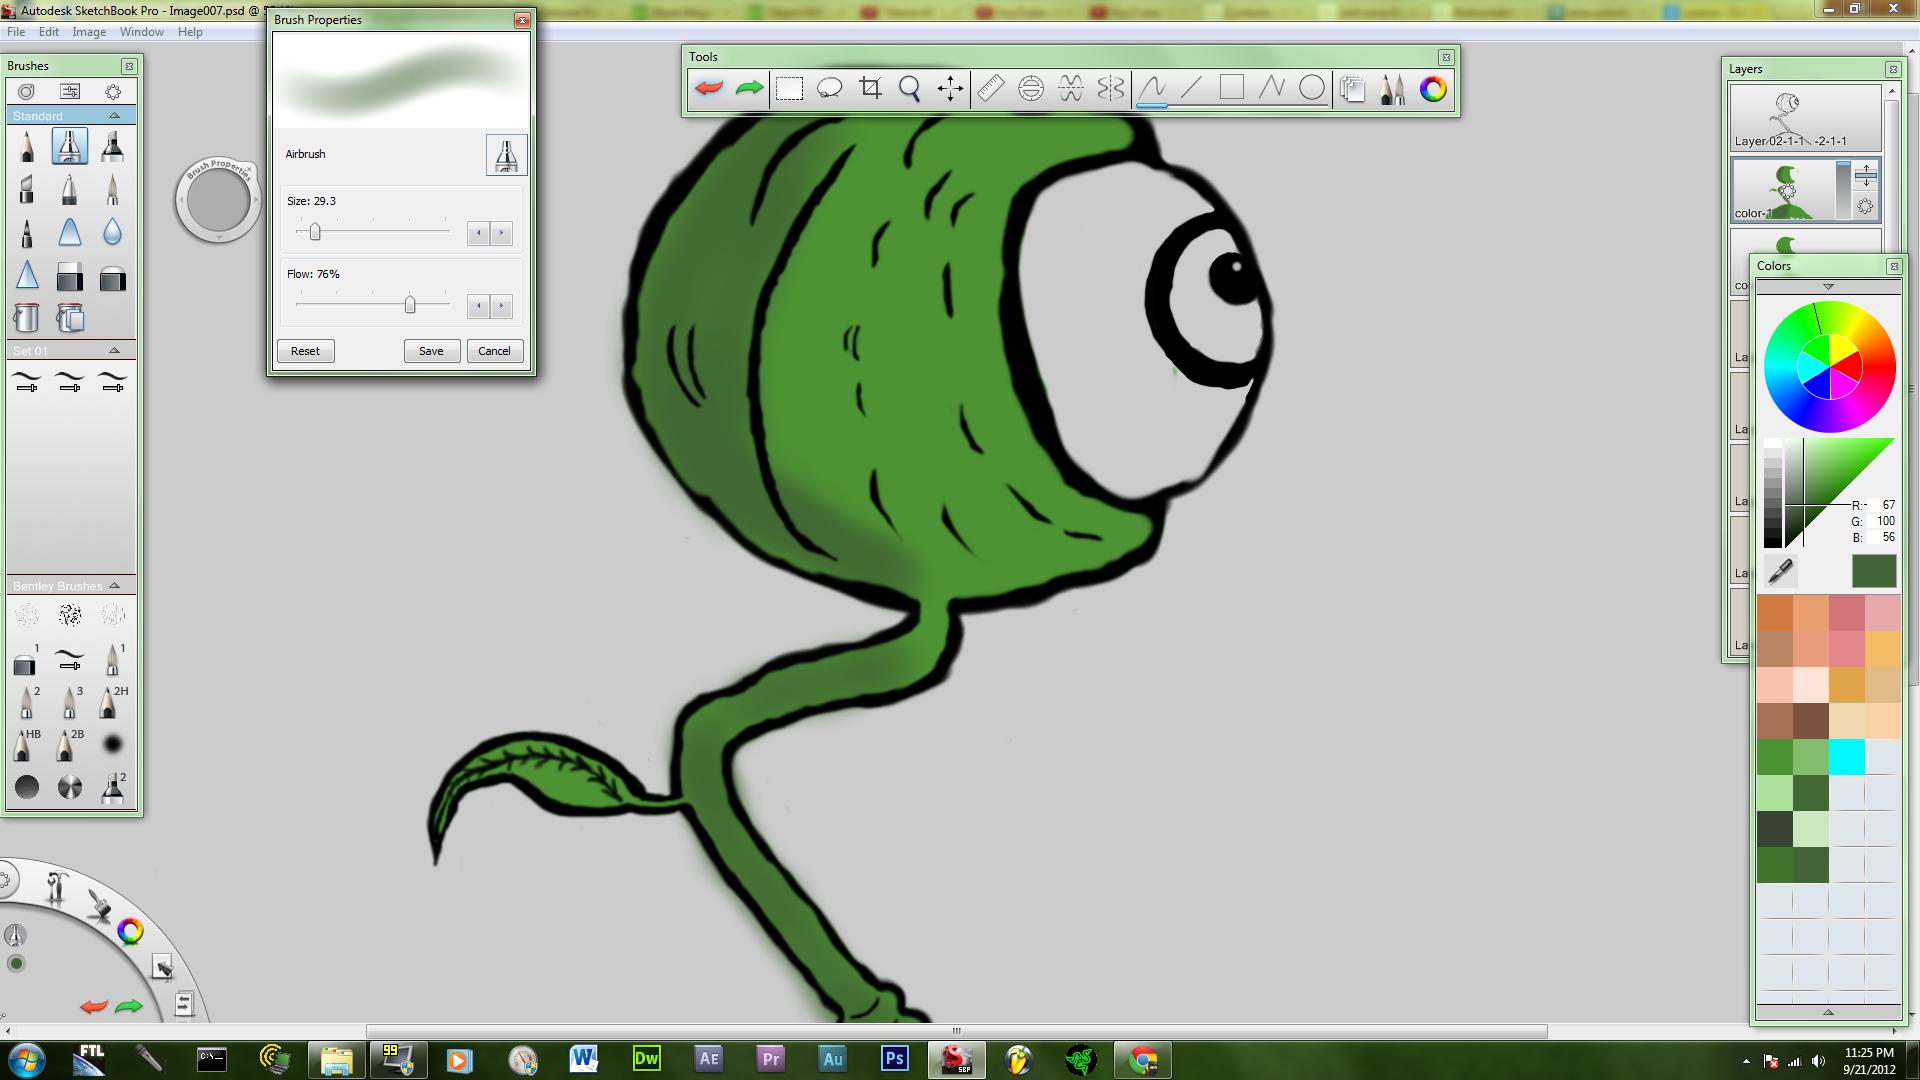Viewport: 1920px width, 1080px height.
Task: Click Save in Brush Properties
Action: pos(431,351)
